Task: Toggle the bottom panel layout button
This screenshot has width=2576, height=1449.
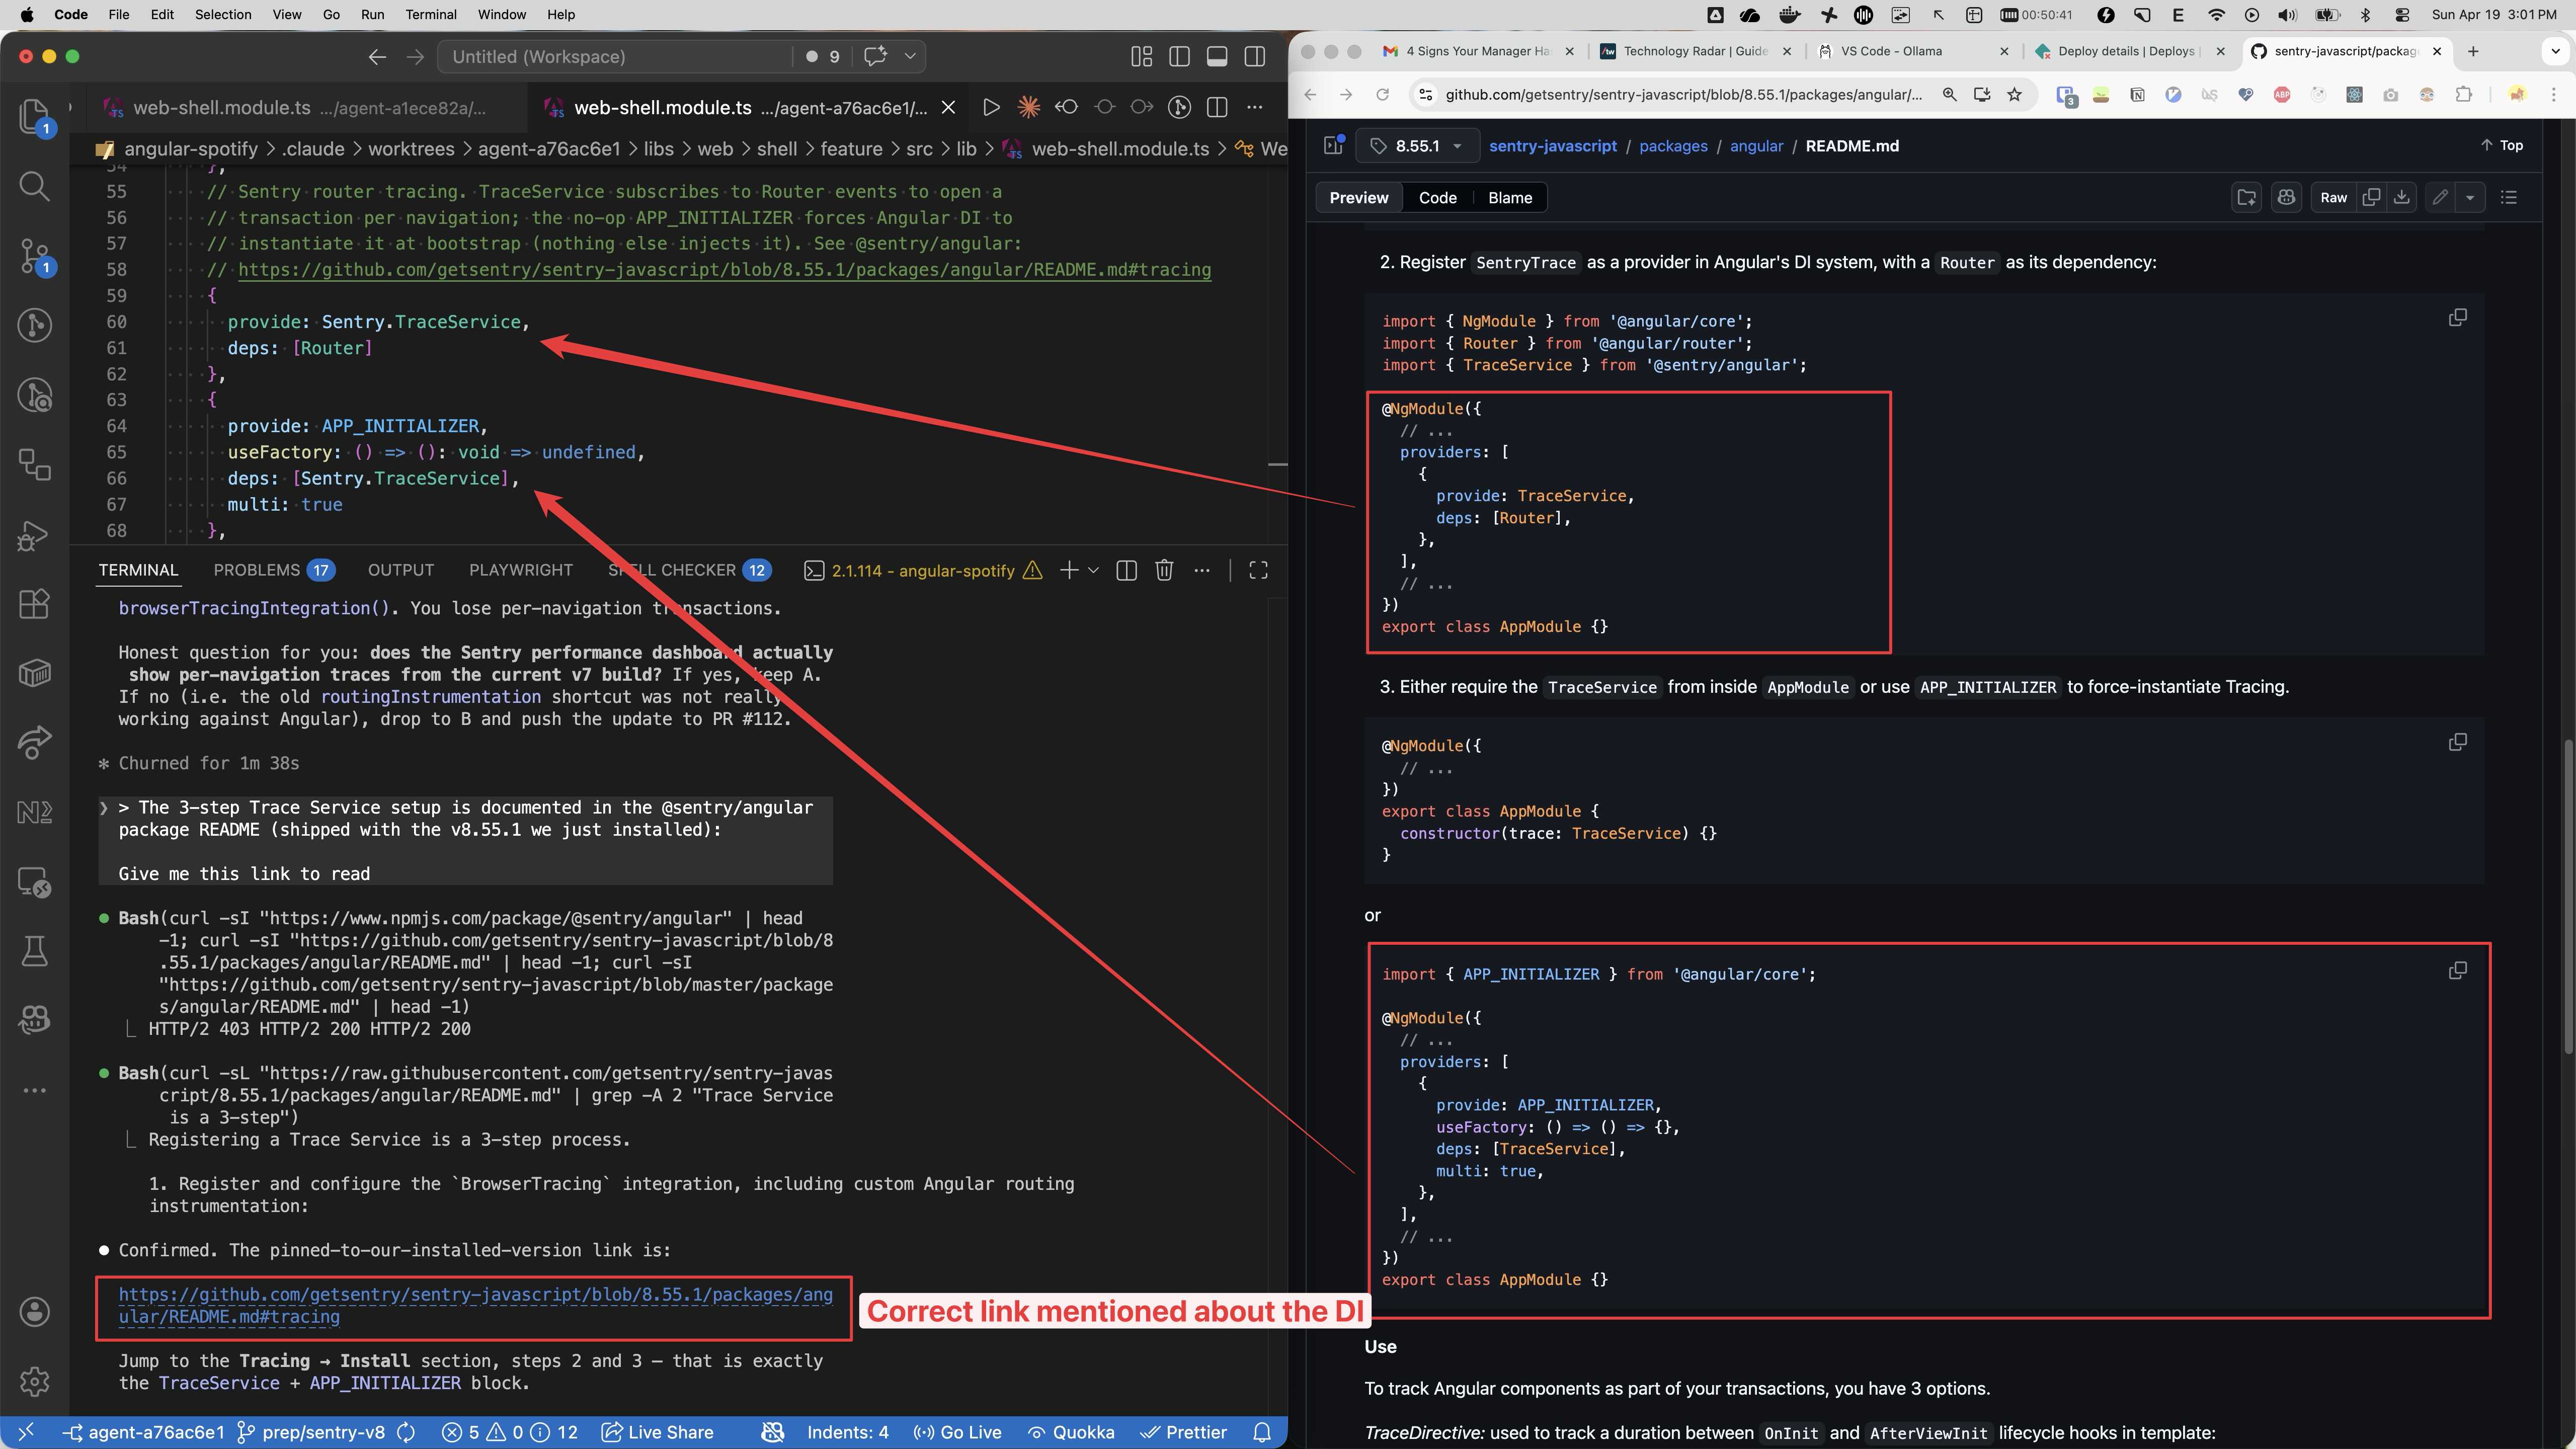Action: coord(1217,57)
